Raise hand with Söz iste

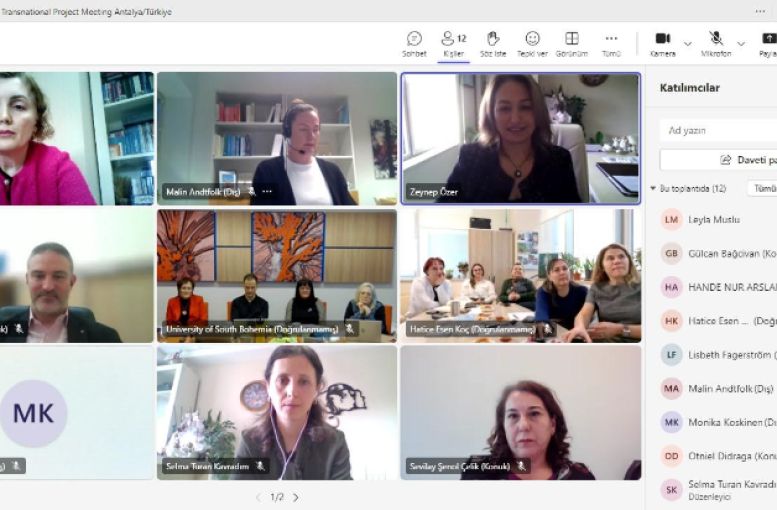(x=493, y=45)
